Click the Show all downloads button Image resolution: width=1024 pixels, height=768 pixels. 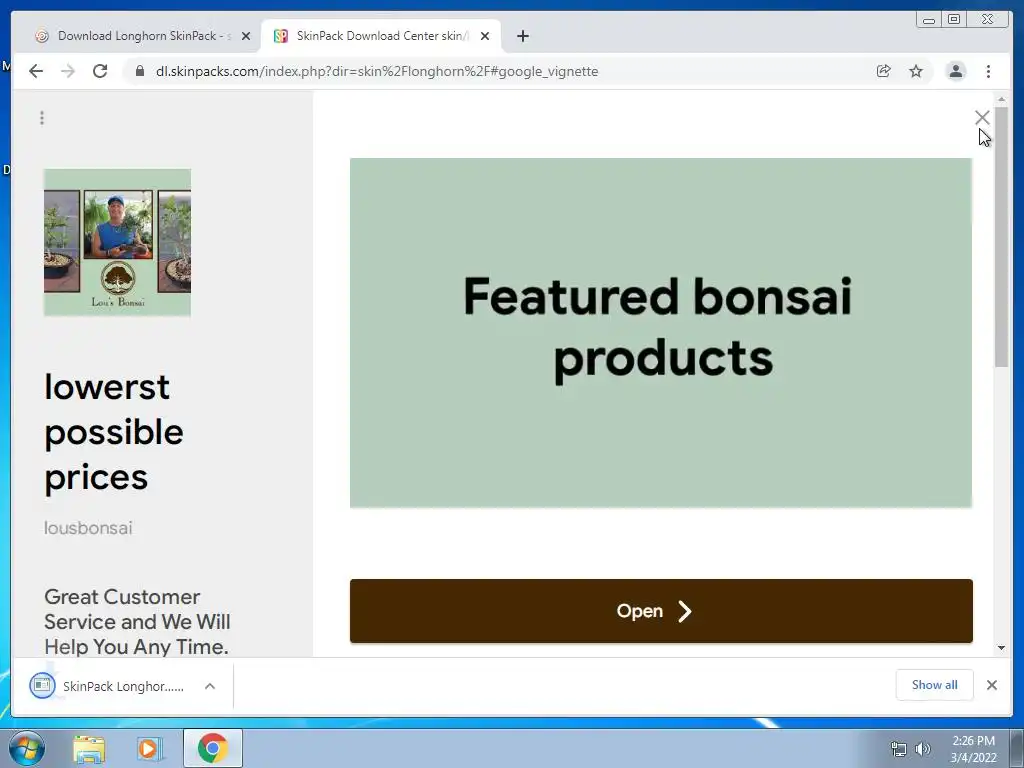[935, 684]
